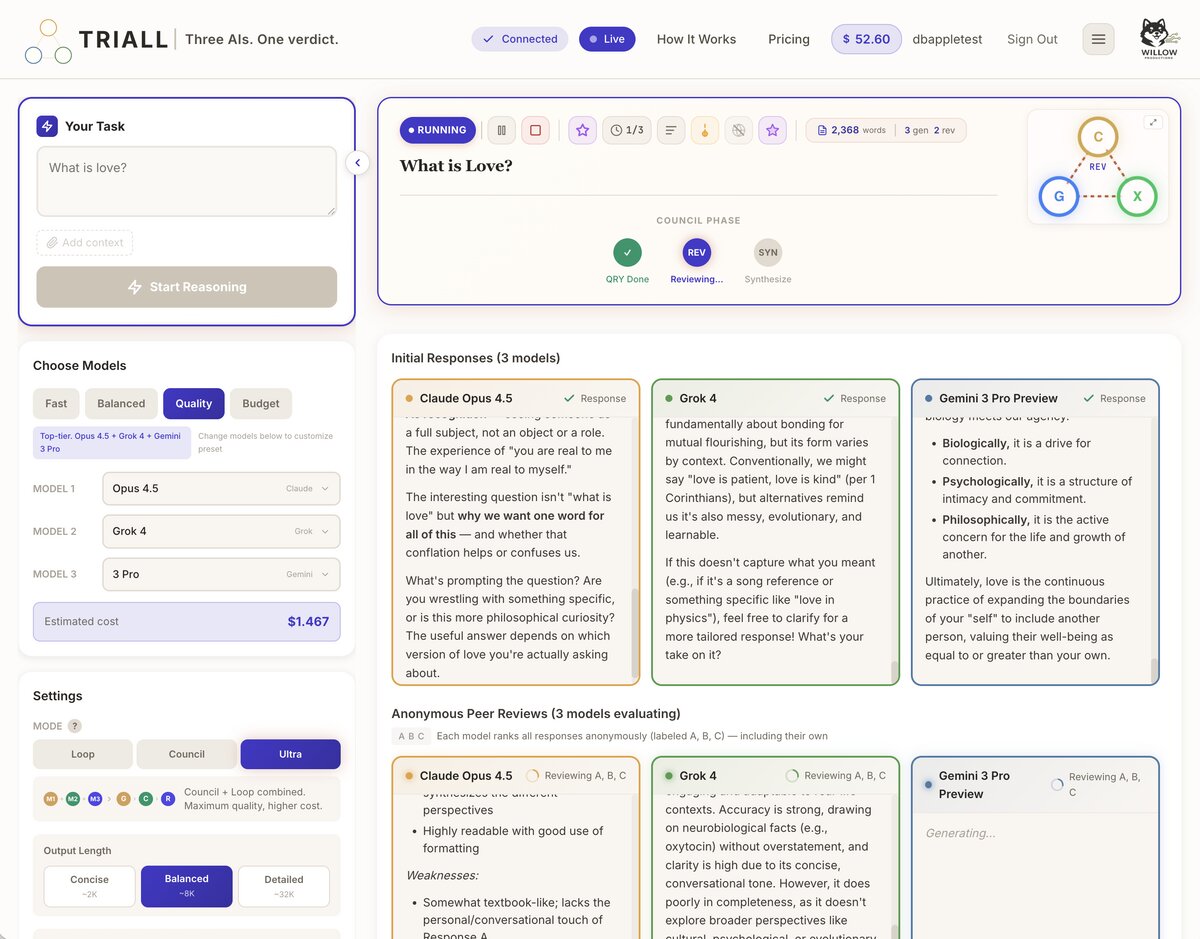The width and height of the screenshot is (1200, 939).
Task: Click the A B C label badge
Action: tap(411, 736)
